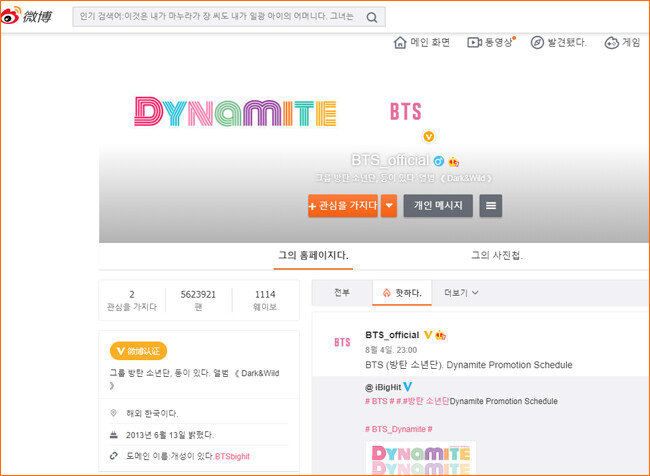Click the 관심을 가지다 follow button
Image resolution: width=650 pixels, height=476 pixels.
(343, 206)
